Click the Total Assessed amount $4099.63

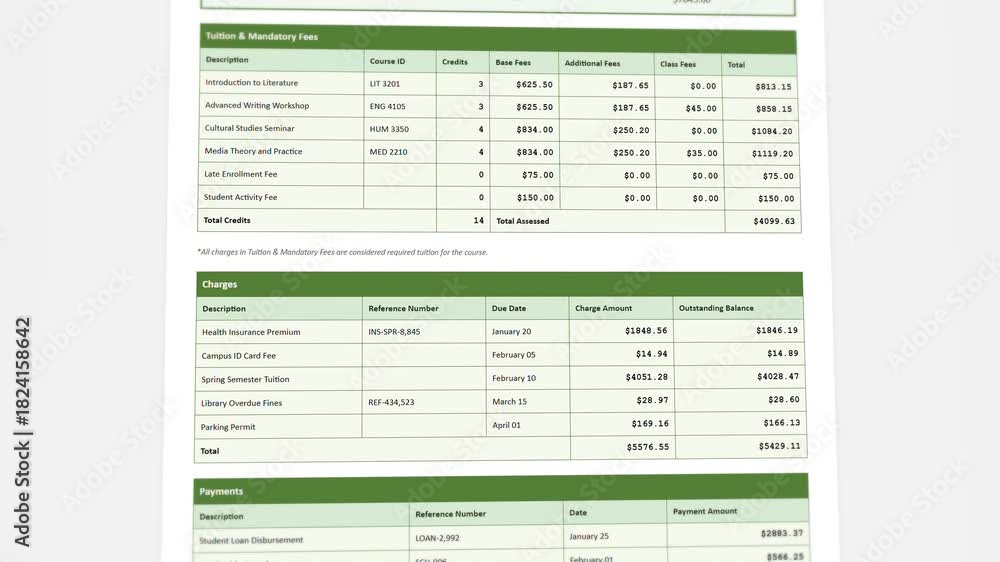[x=774, y=221]
